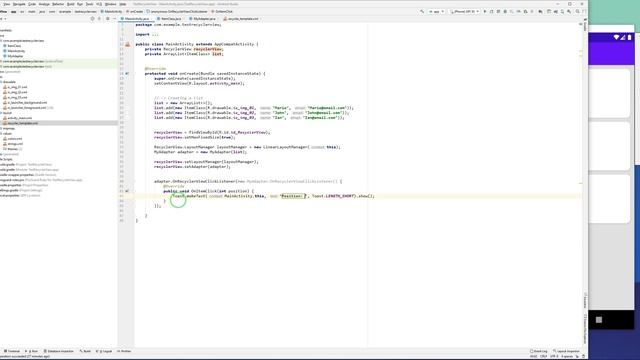Click the Project panel settings gear icon

[x=108, y=19]
